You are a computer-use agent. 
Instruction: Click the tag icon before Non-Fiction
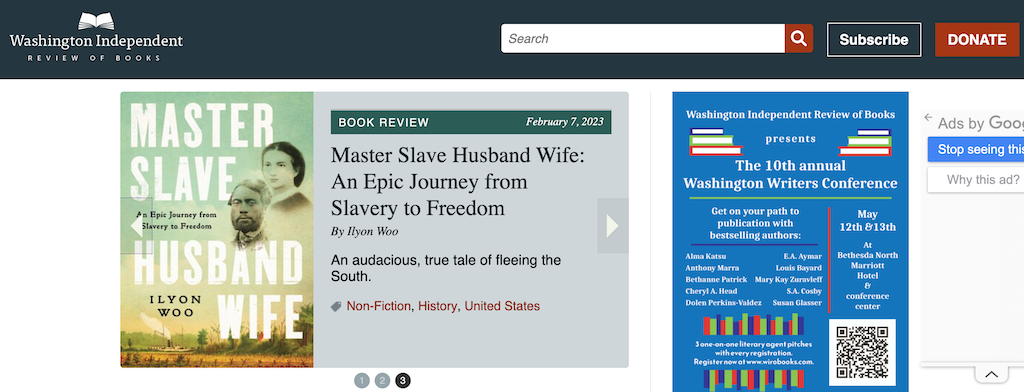pos(336,306)
